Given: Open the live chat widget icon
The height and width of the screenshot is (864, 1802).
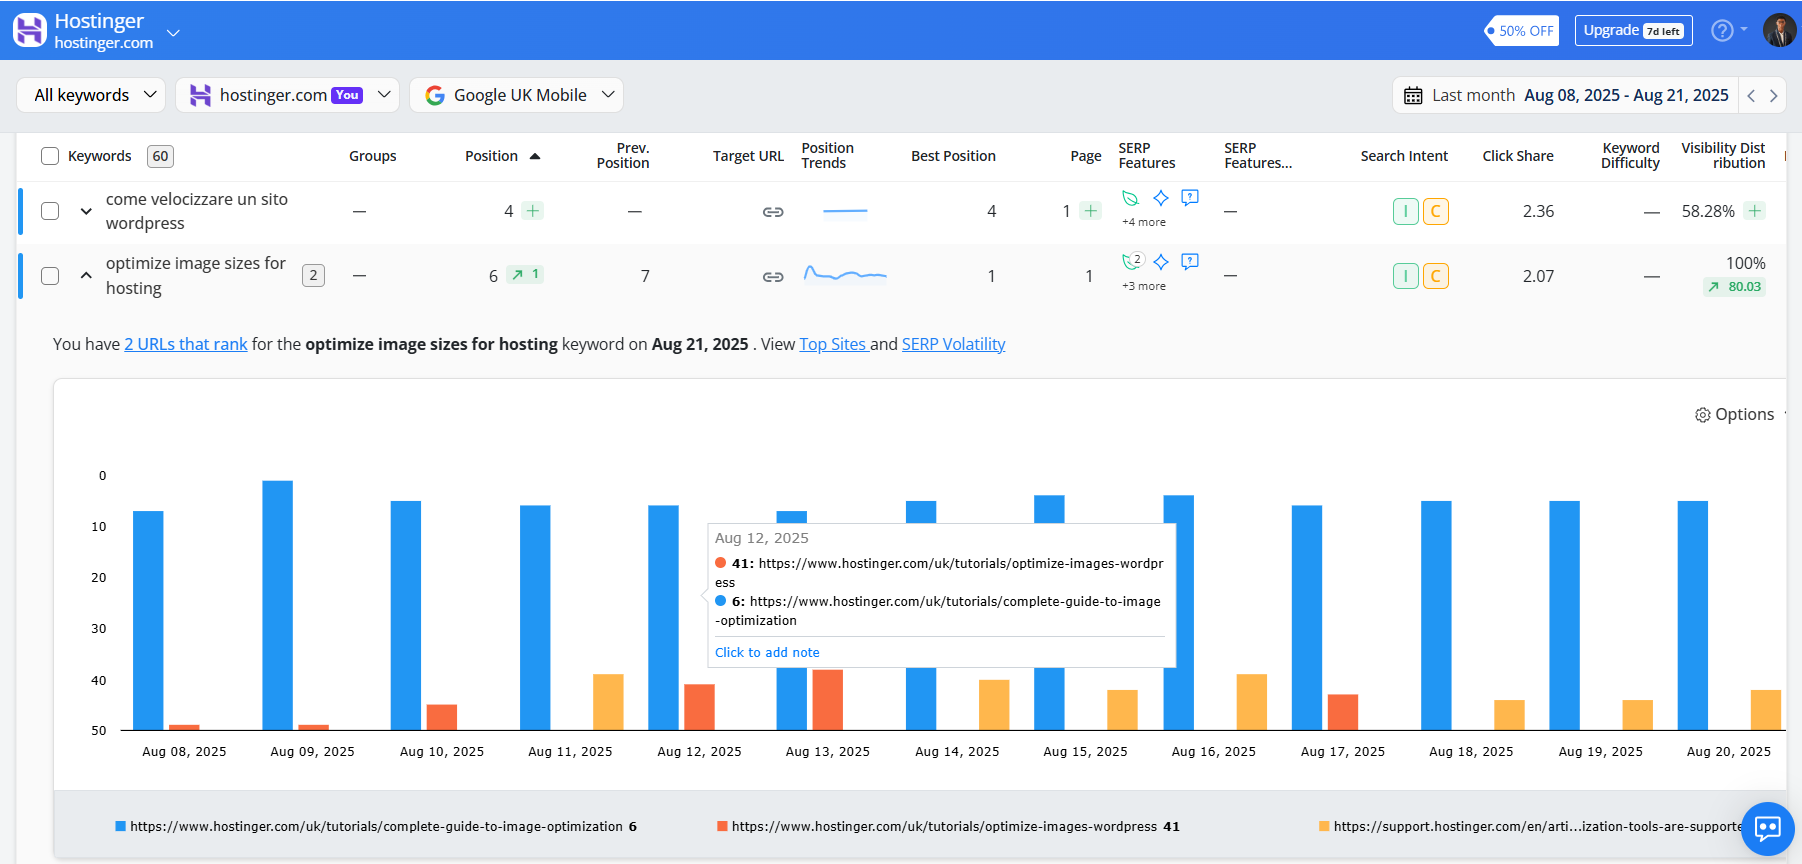Looking at the screenshot, I should tap(1768, 829).
